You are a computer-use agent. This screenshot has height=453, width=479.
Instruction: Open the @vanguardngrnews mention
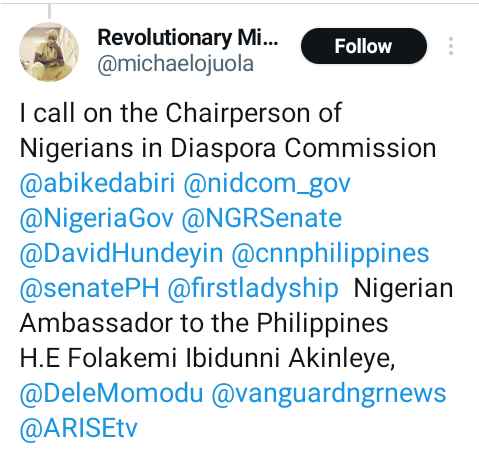click(x=329, y=394)
